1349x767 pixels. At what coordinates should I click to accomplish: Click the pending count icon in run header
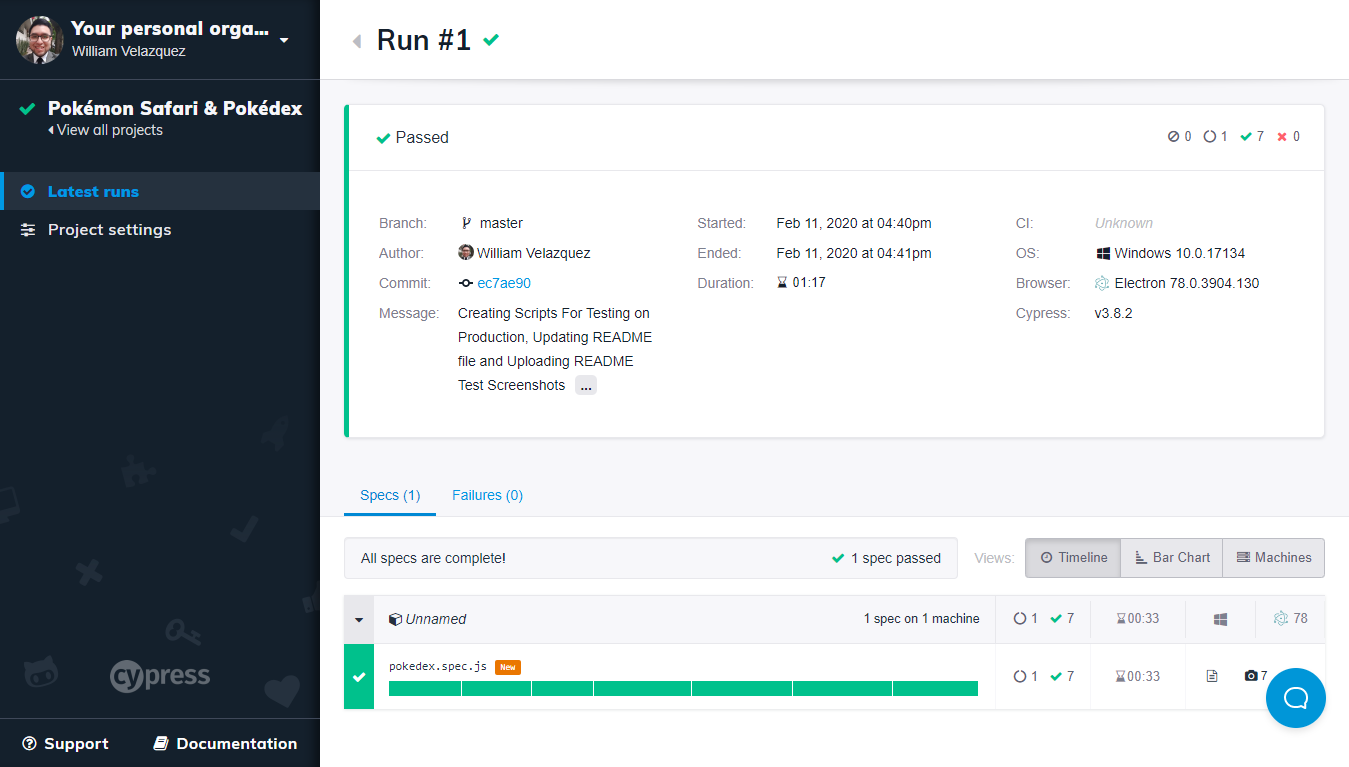point(1209,137)
